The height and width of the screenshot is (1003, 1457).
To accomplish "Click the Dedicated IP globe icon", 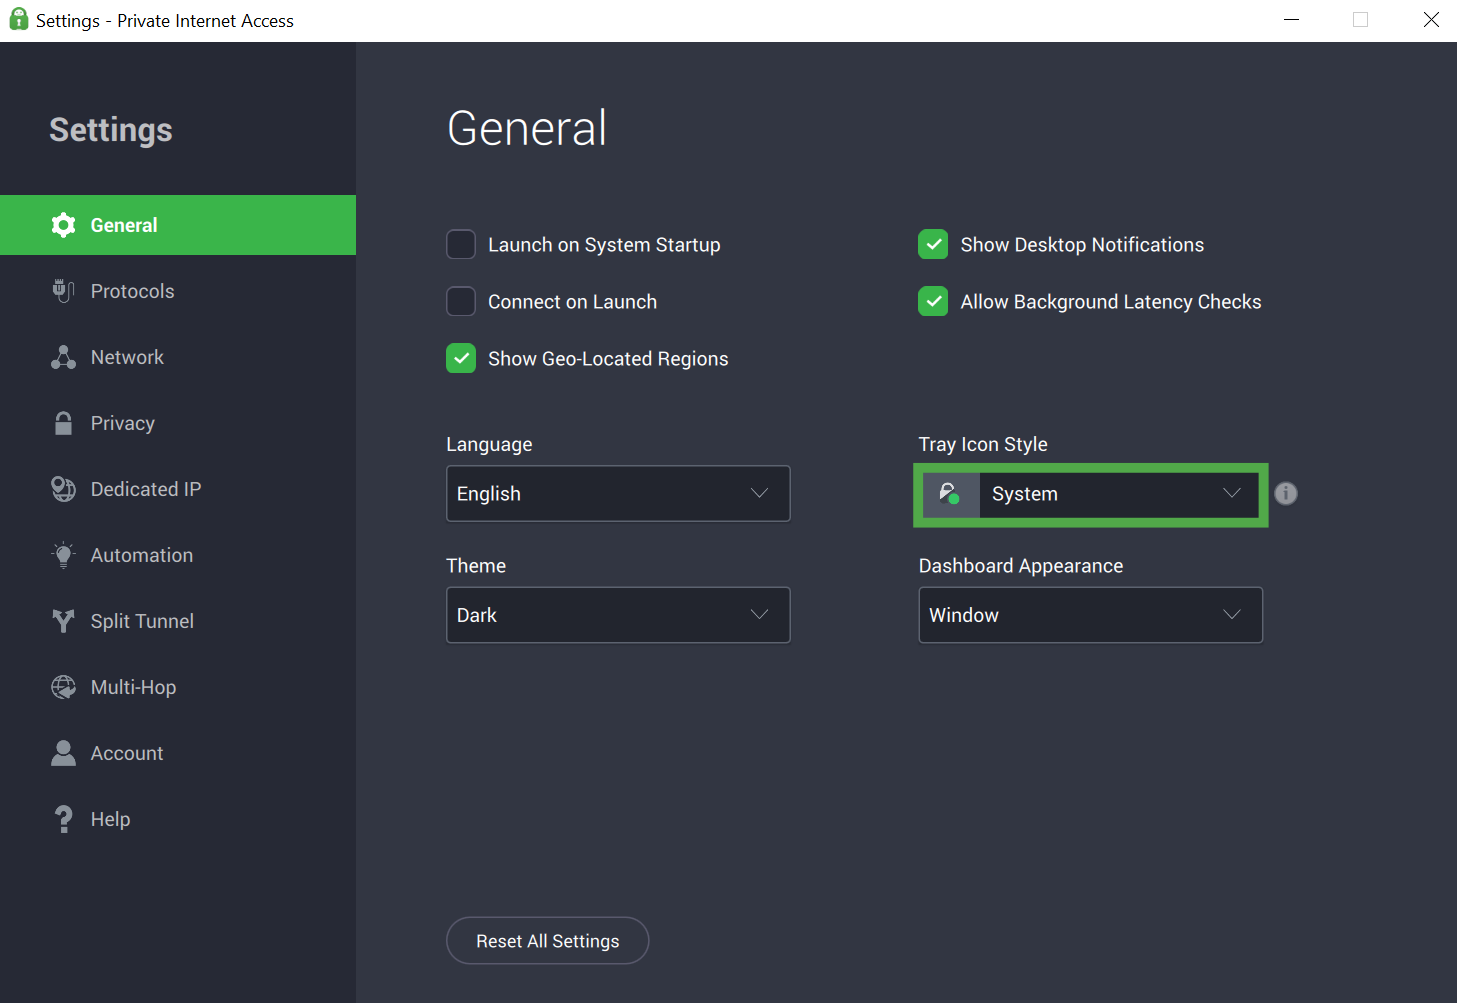I will (x=63, y=489).
